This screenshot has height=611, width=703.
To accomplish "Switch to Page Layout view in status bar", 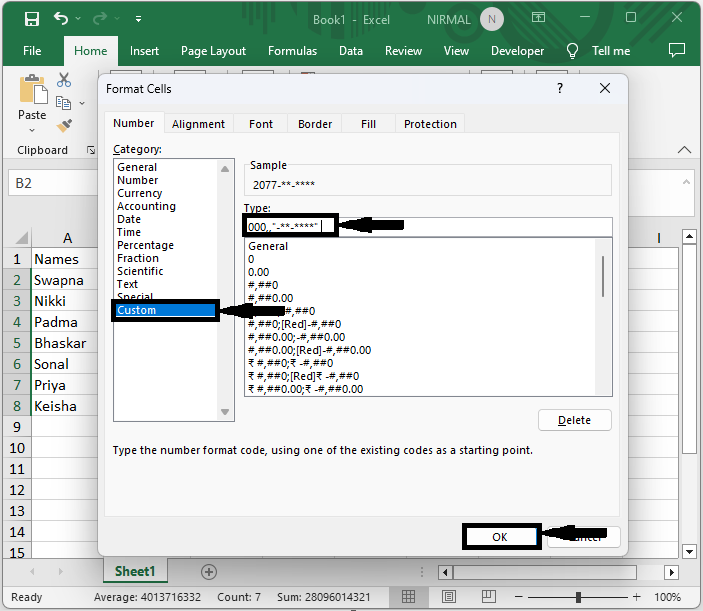I will (447, 597).
